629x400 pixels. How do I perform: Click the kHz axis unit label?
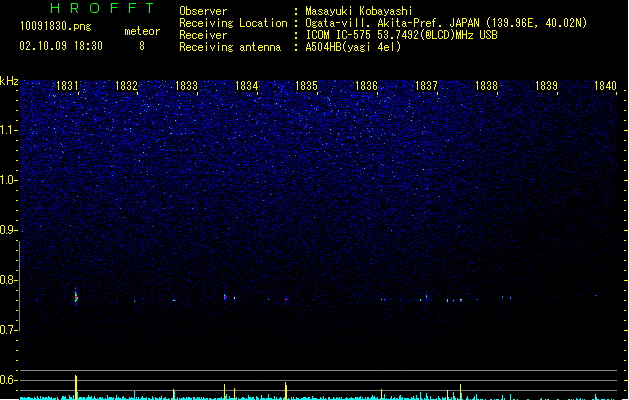click(x=9, y=81)
